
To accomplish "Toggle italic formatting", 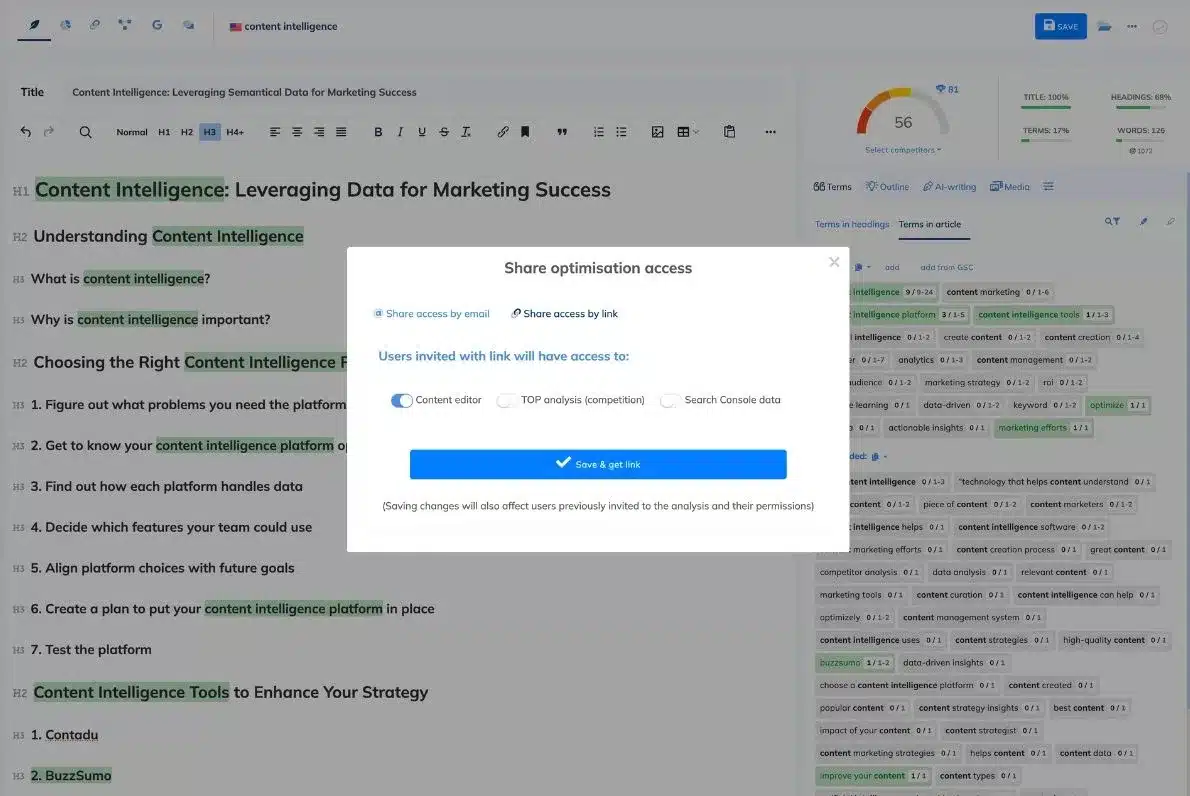I will tap(400, 132).
